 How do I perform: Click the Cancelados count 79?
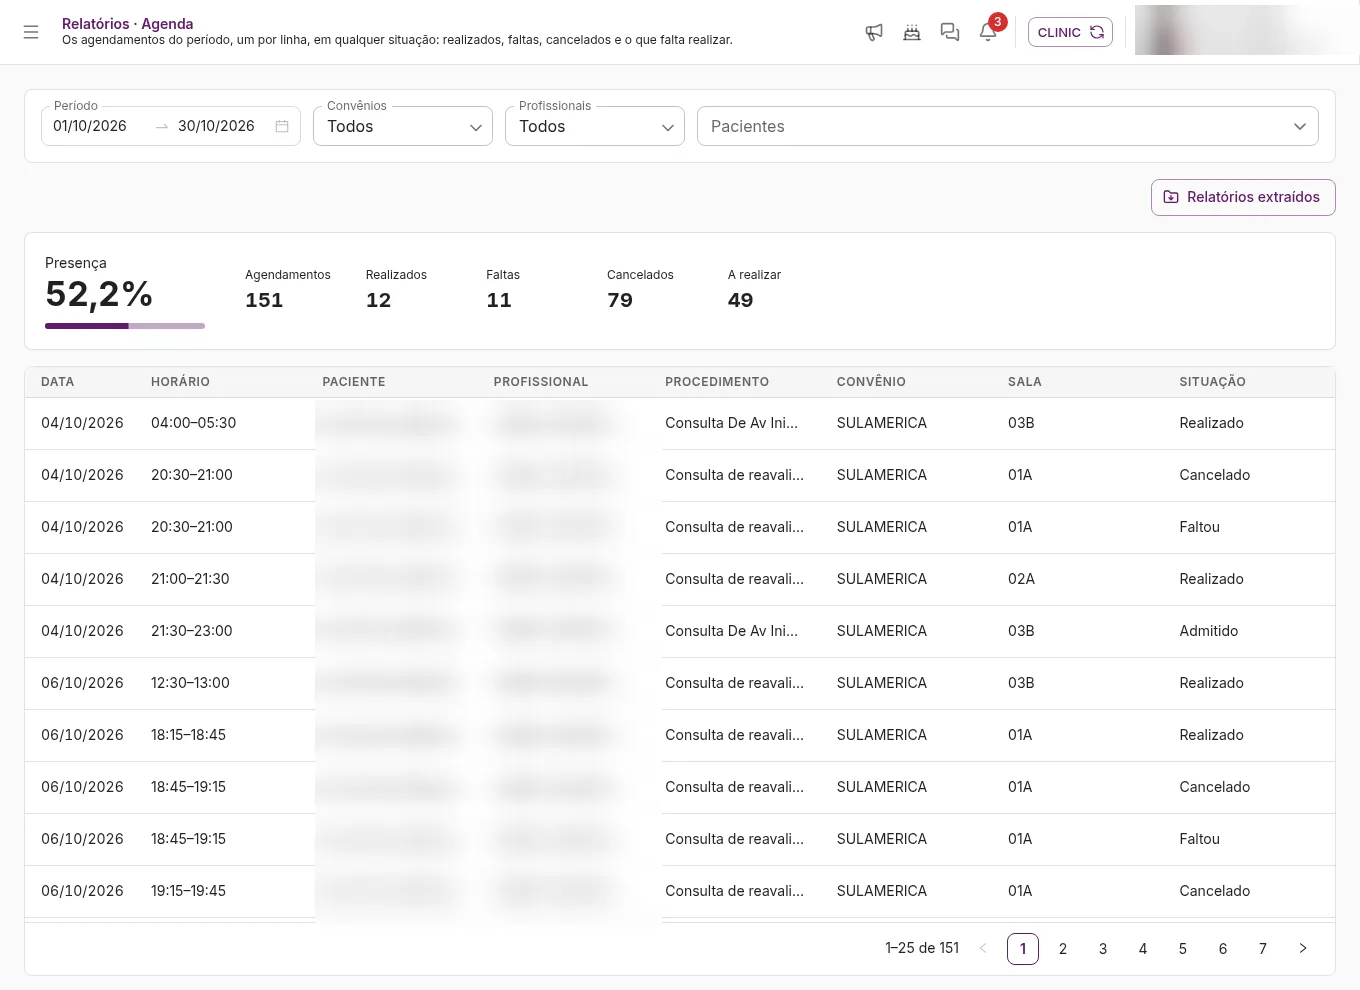coord(620,300)
